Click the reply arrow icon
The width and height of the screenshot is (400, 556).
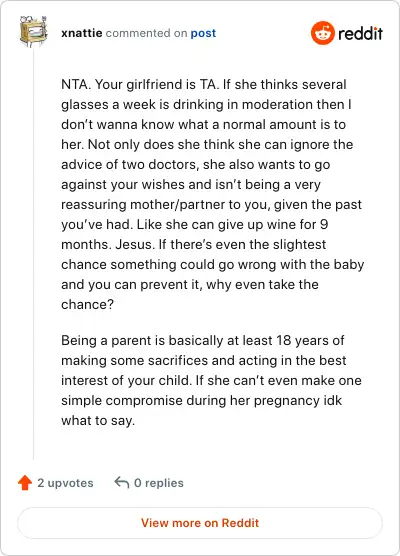[122, 482]
